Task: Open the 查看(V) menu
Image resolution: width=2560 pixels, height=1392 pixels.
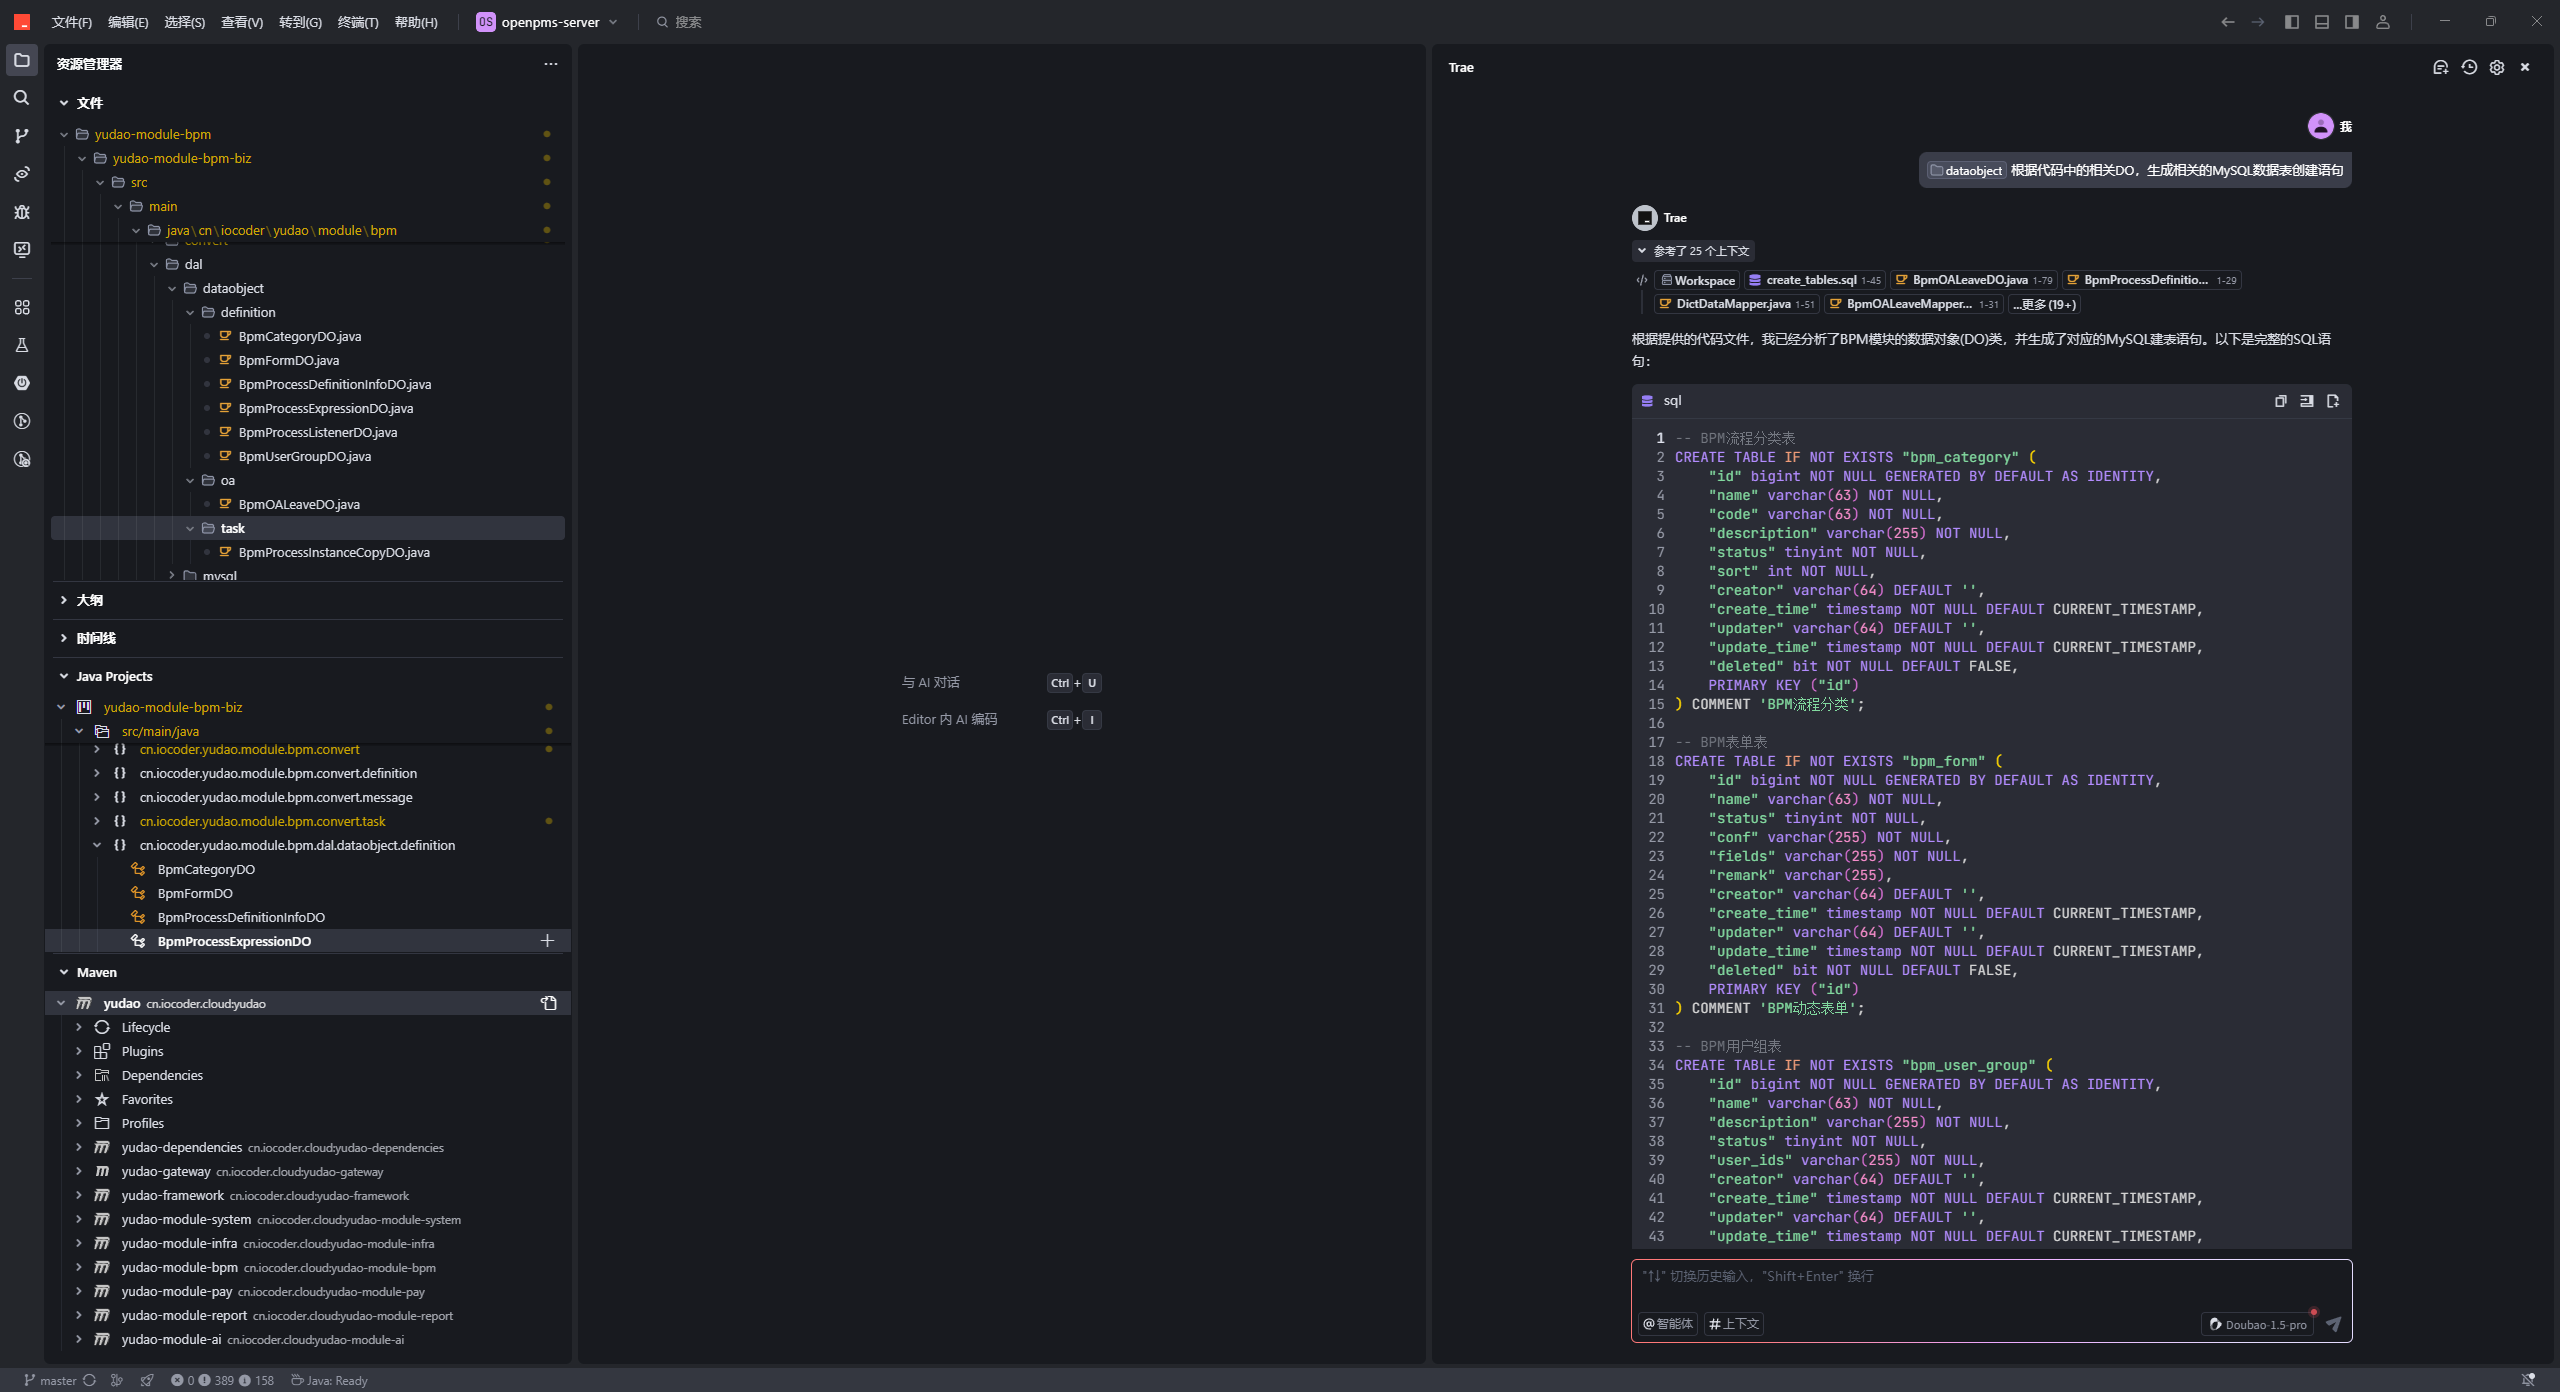Action: click(x=242, y=22)
